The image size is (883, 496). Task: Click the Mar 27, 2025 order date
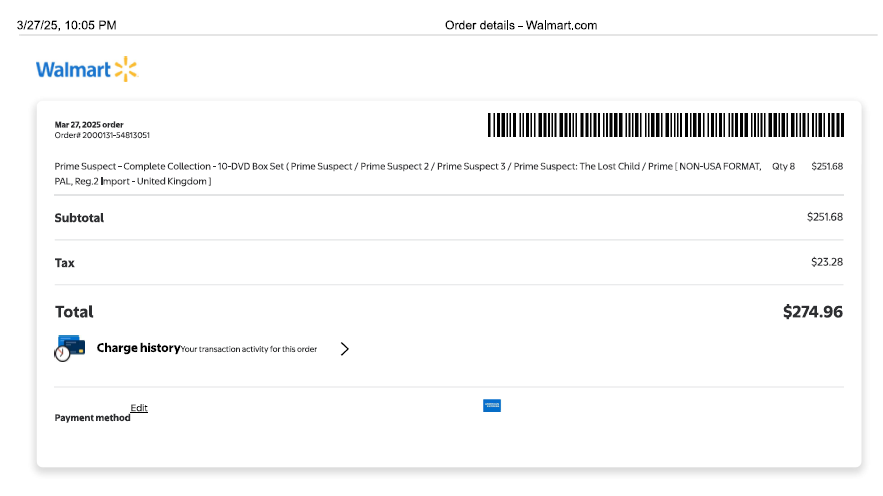pos(89,125)
